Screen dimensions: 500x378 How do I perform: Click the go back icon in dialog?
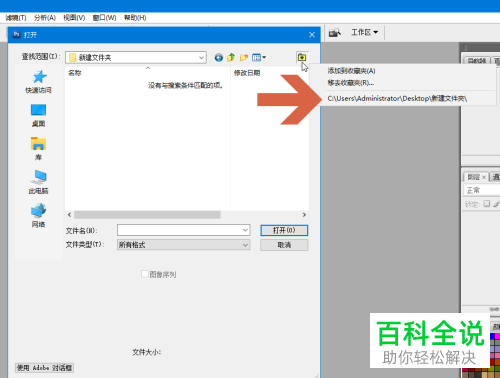point(219,58)
